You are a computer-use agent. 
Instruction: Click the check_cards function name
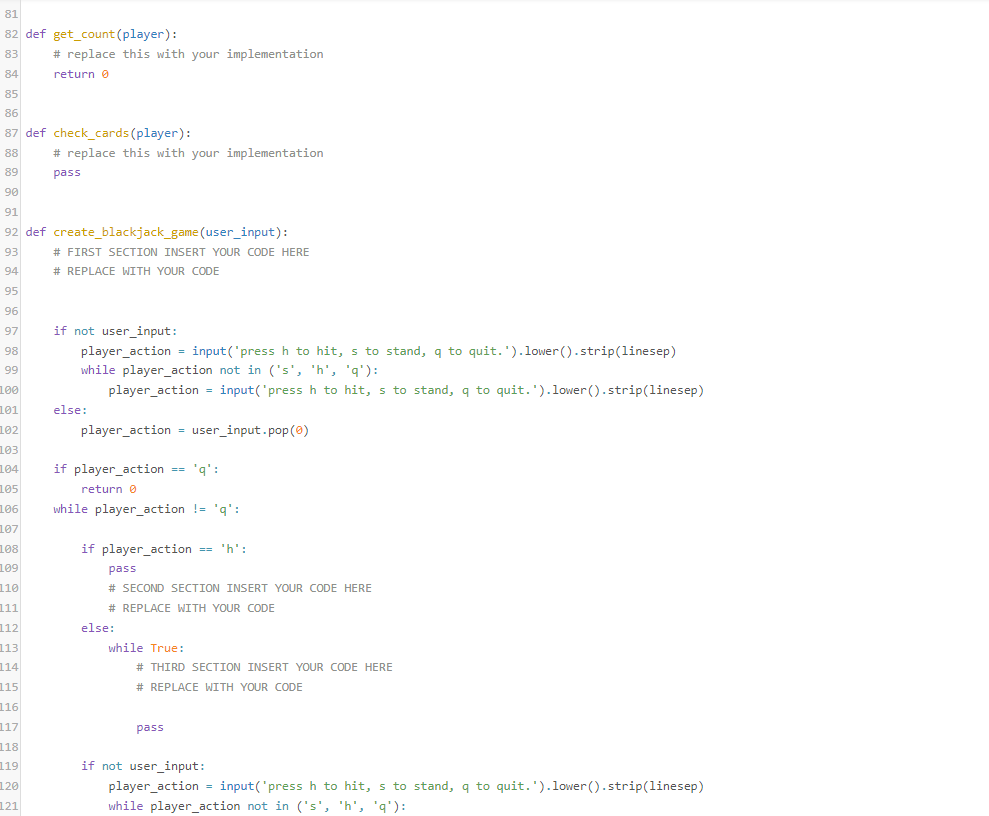coord(91,133)
